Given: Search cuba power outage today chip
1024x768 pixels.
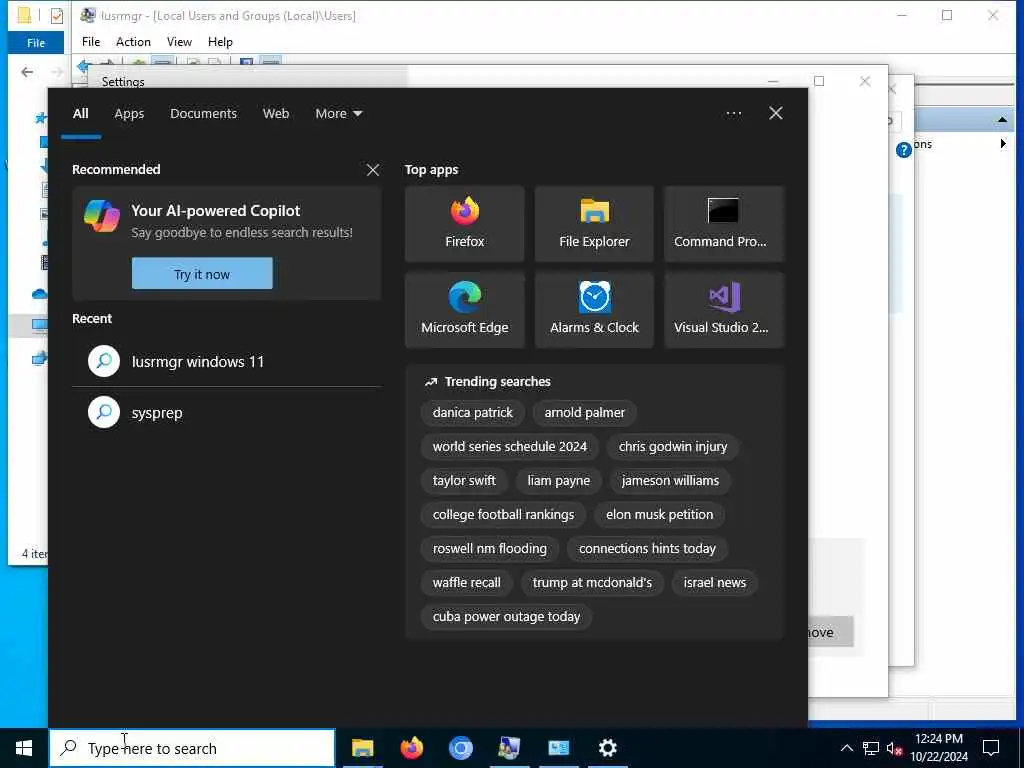Looking at the screenshot, I should pyautogui.click(x=506, y=616).
